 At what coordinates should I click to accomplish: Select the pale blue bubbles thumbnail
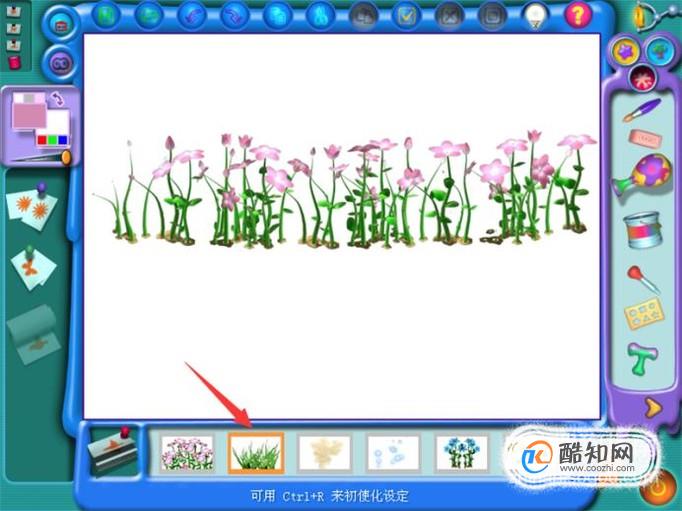[394, 454]
